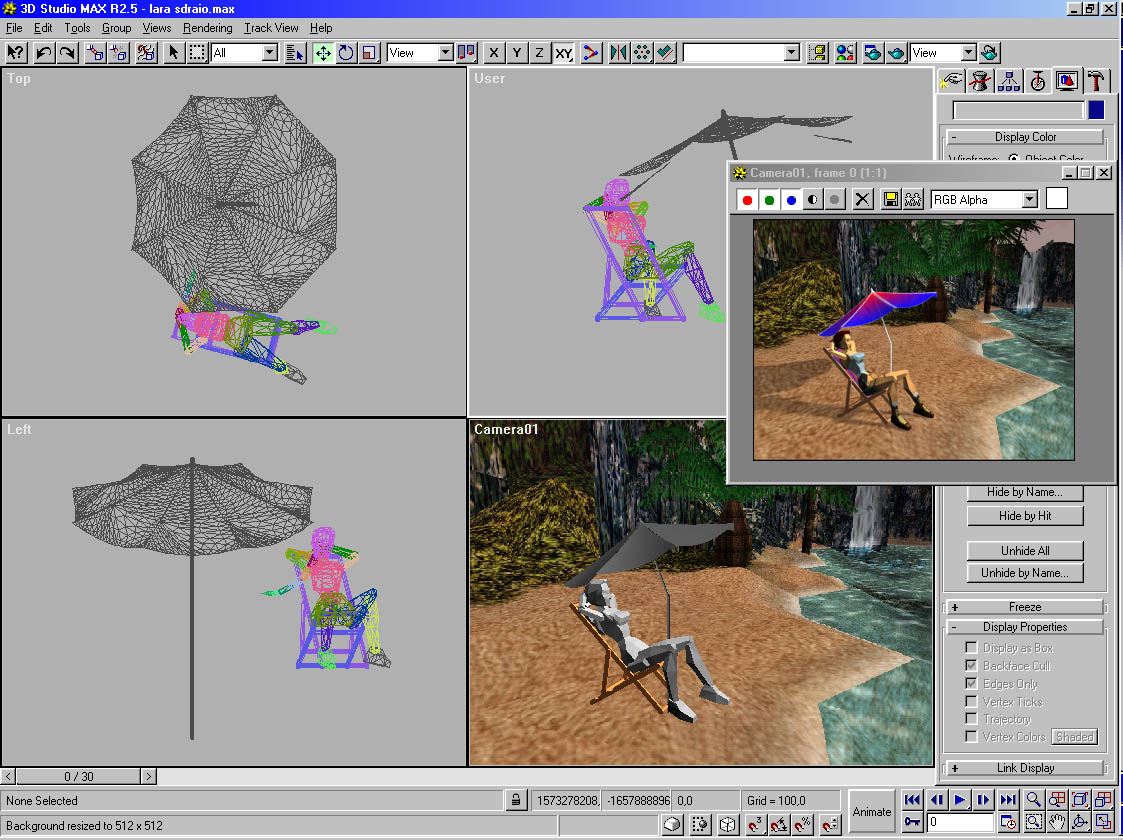Expand the Freeze rollout

[1025, 607]
